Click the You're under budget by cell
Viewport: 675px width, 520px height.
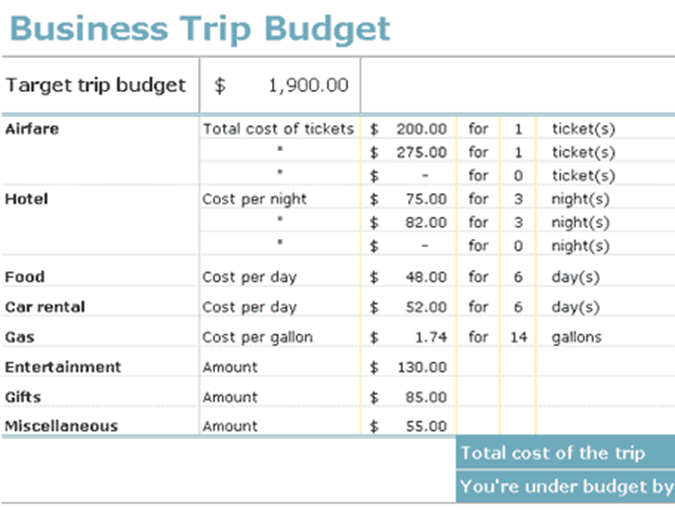pos(565,487)
